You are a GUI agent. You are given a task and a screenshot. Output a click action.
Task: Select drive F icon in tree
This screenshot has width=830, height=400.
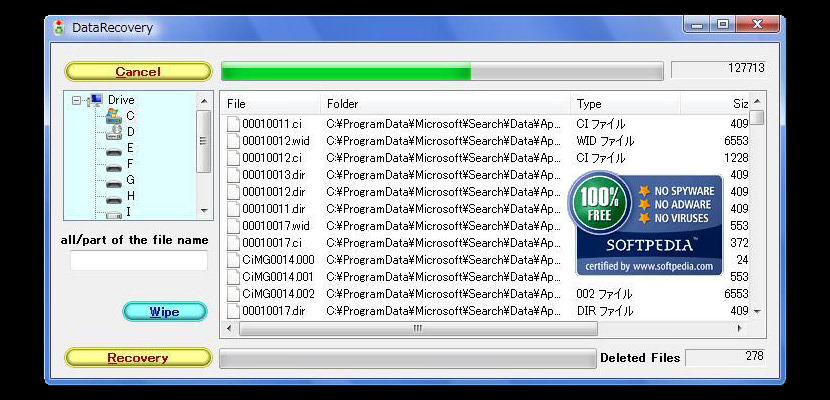click(114, 168)
